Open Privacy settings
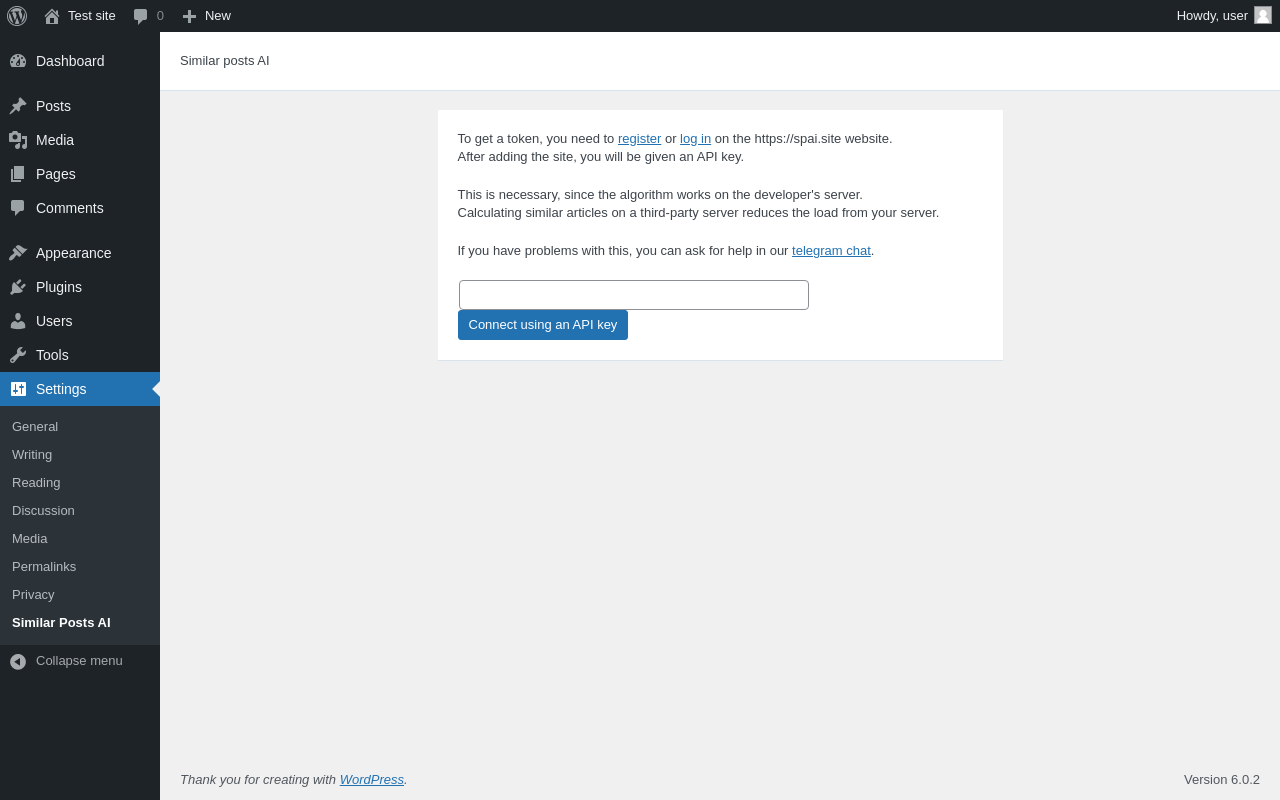Viewport: 1280px width, 800px height. pos(80,595)
